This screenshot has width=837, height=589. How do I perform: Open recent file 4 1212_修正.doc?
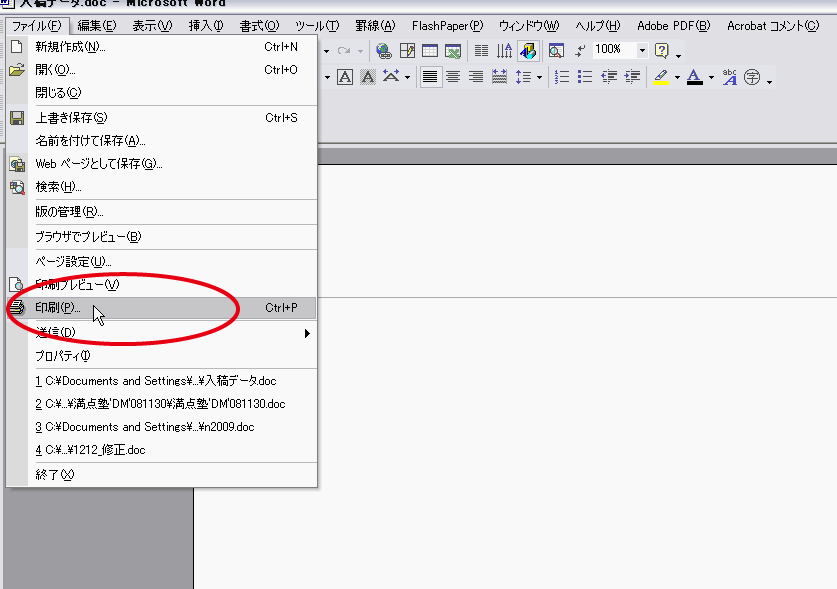pyautogui.click(x=161, y=450)
